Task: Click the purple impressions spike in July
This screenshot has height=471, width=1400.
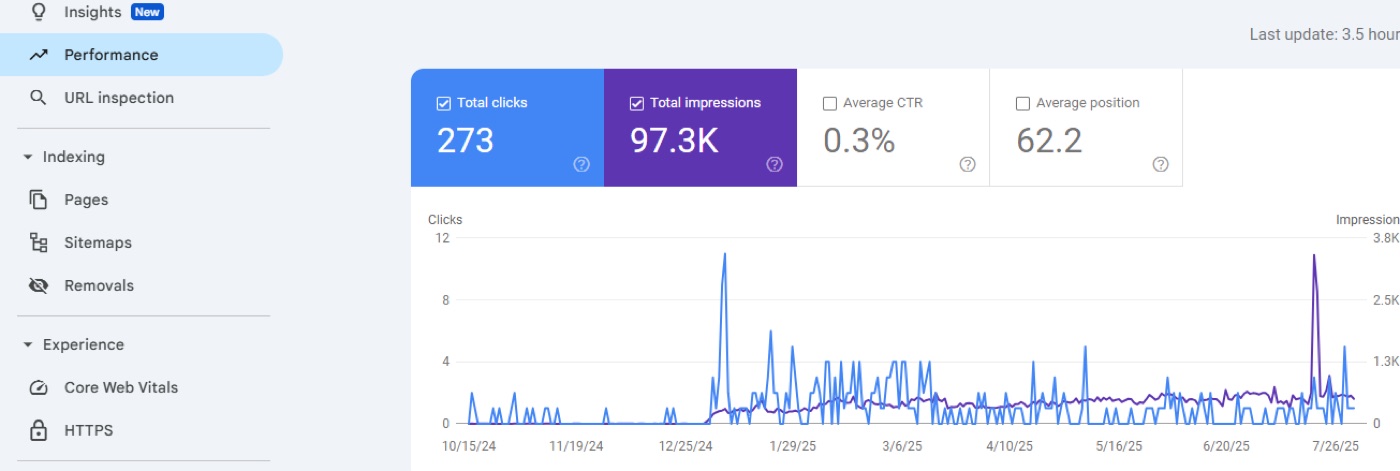Action: (1313, 256)
